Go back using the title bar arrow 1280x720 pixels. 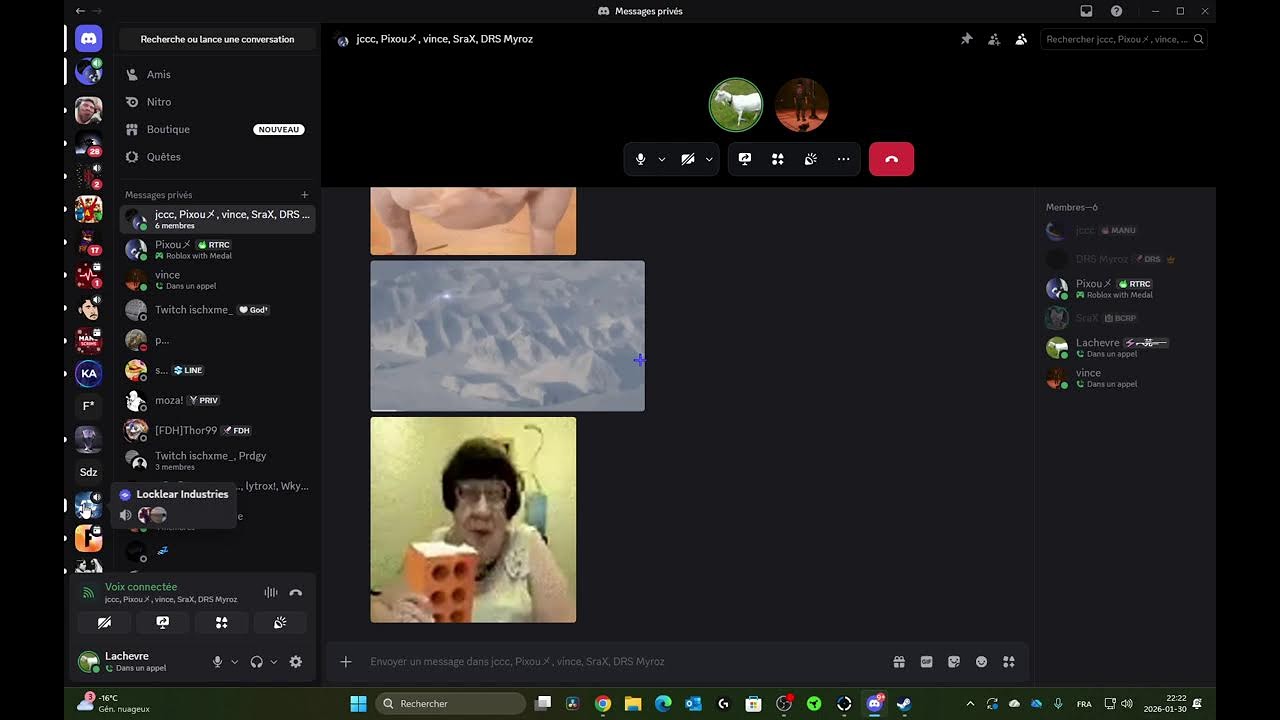pyautogui.click(x=80, y=11)
